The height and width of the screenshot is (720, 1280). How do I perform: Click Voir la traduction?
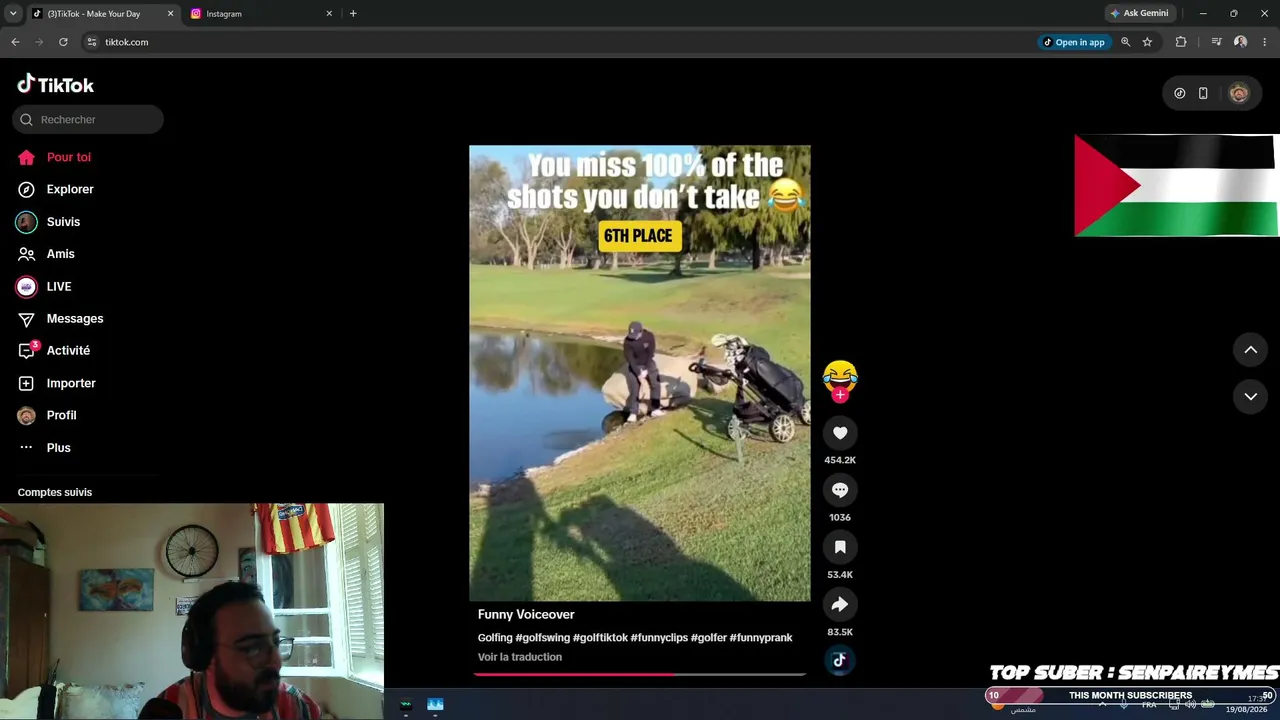(520, 657)
